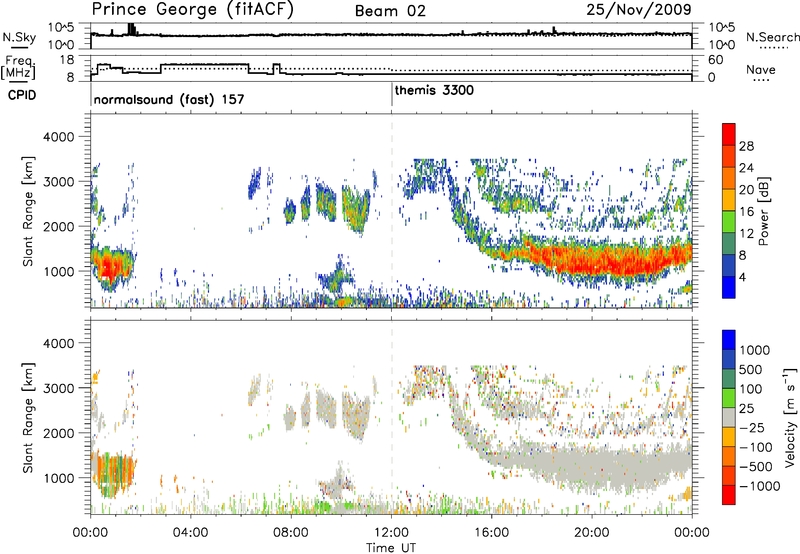The image size is (800, 554).
Task: Click the 04:00 time tick label
Action: pyautogui.click(x=190, y=533)
